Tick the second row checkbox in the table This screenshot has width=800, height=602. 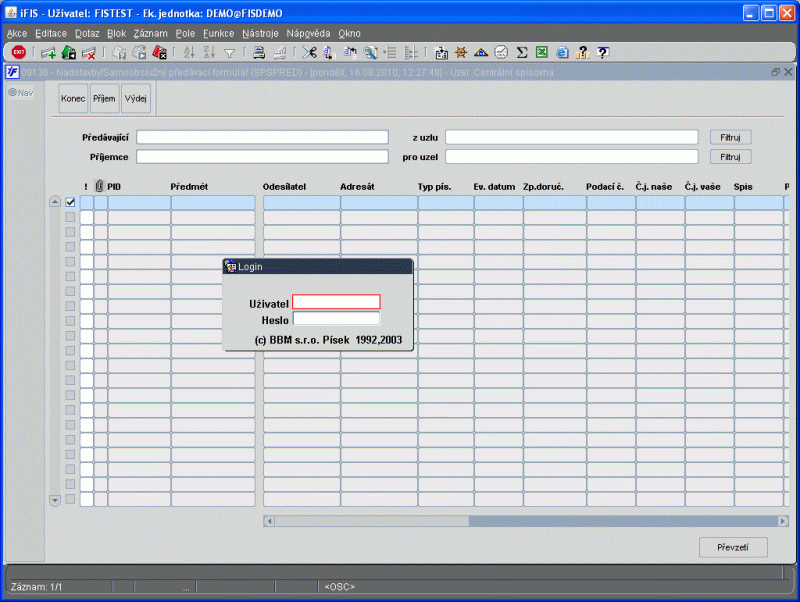click(70, 217)
